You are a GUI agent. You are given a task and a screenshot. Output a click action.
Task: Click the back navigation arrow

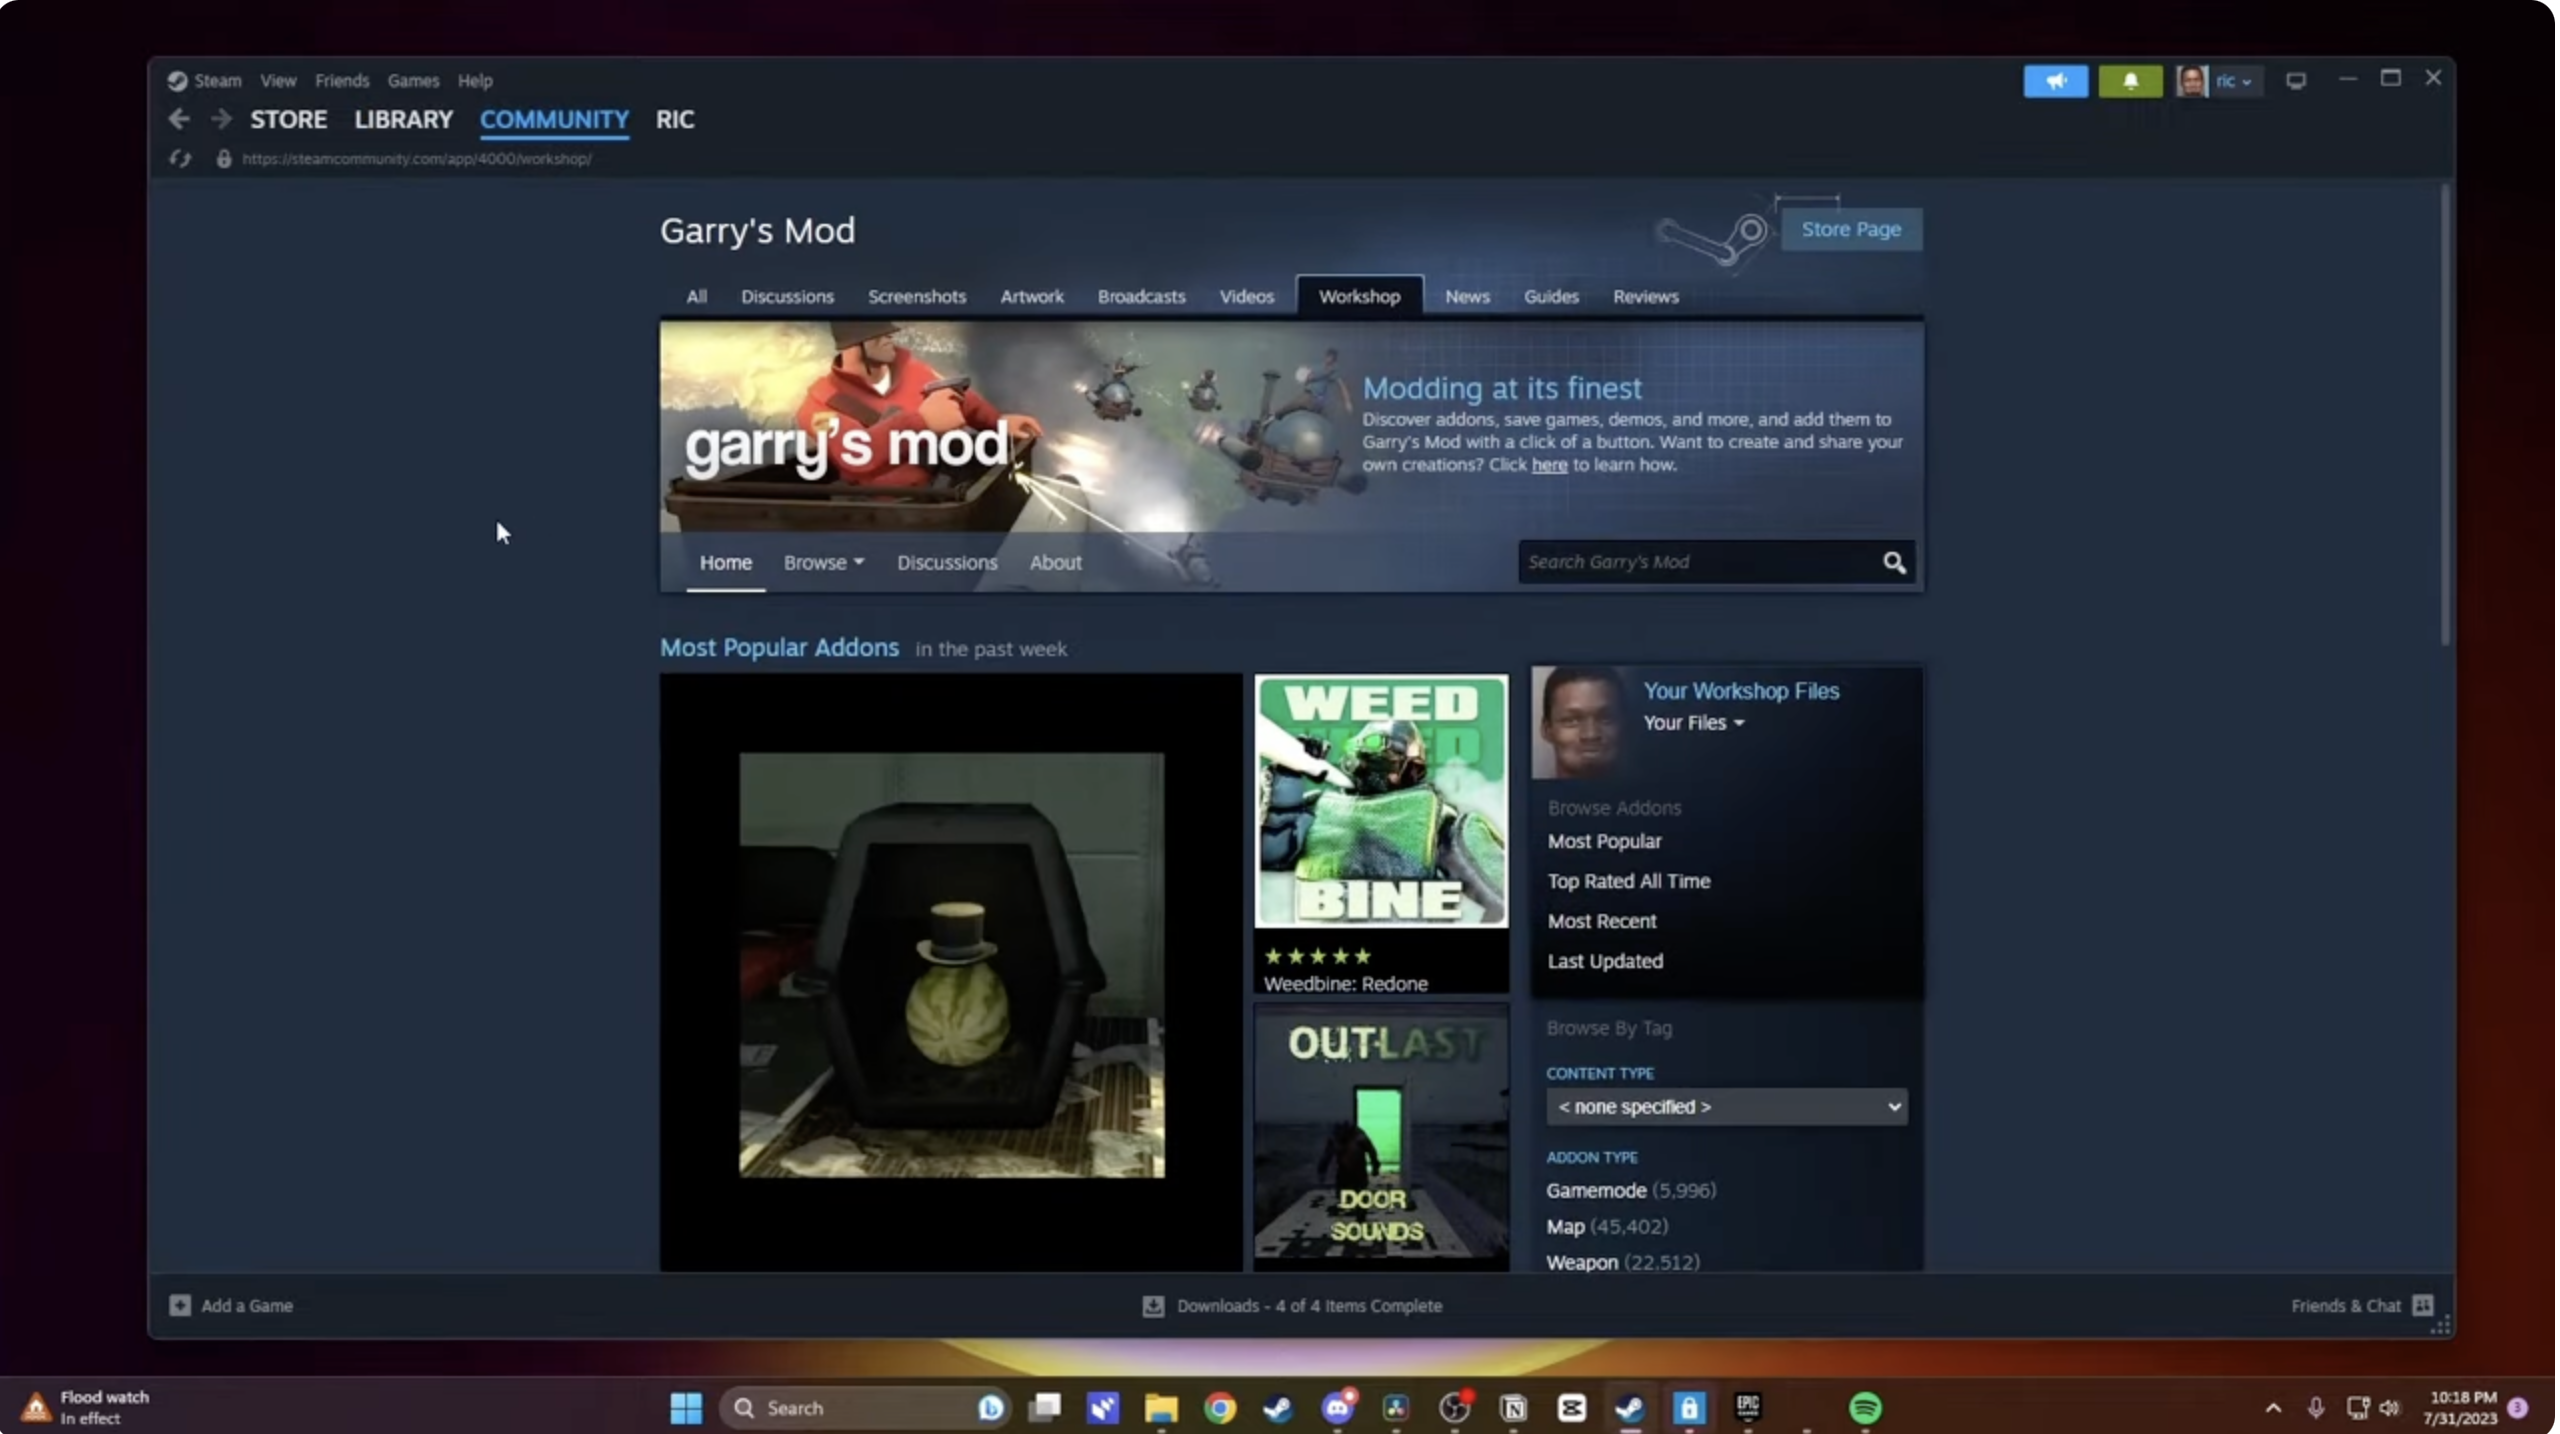click(179, 119)
